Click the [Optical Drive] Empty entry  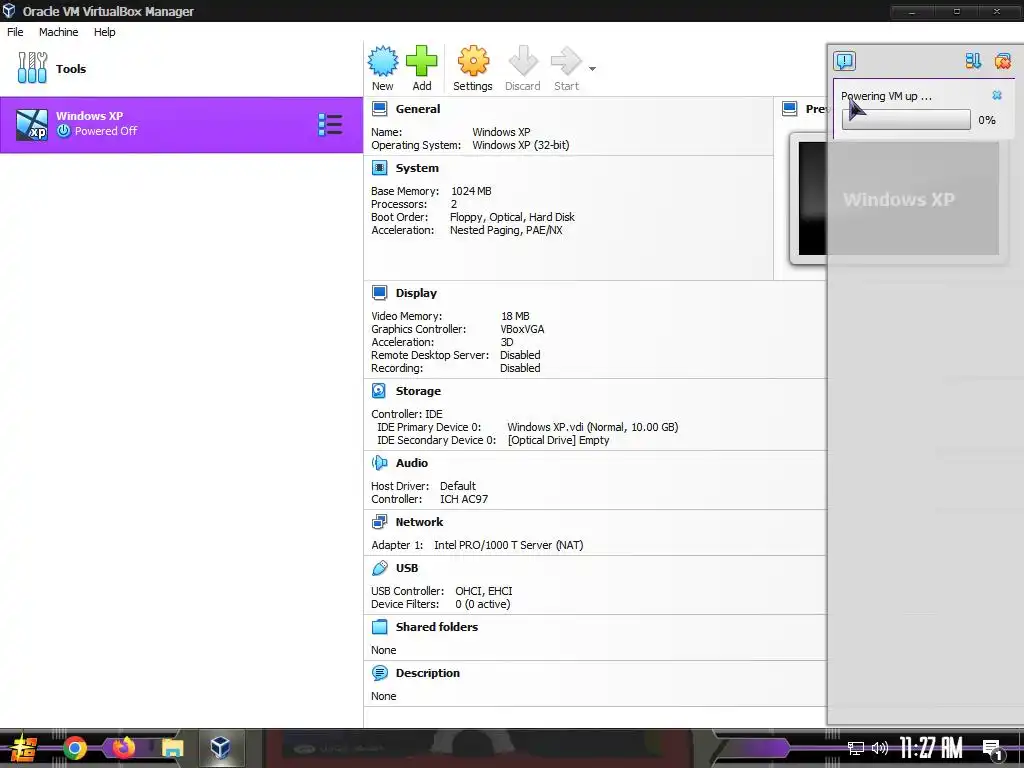point(558,440)
